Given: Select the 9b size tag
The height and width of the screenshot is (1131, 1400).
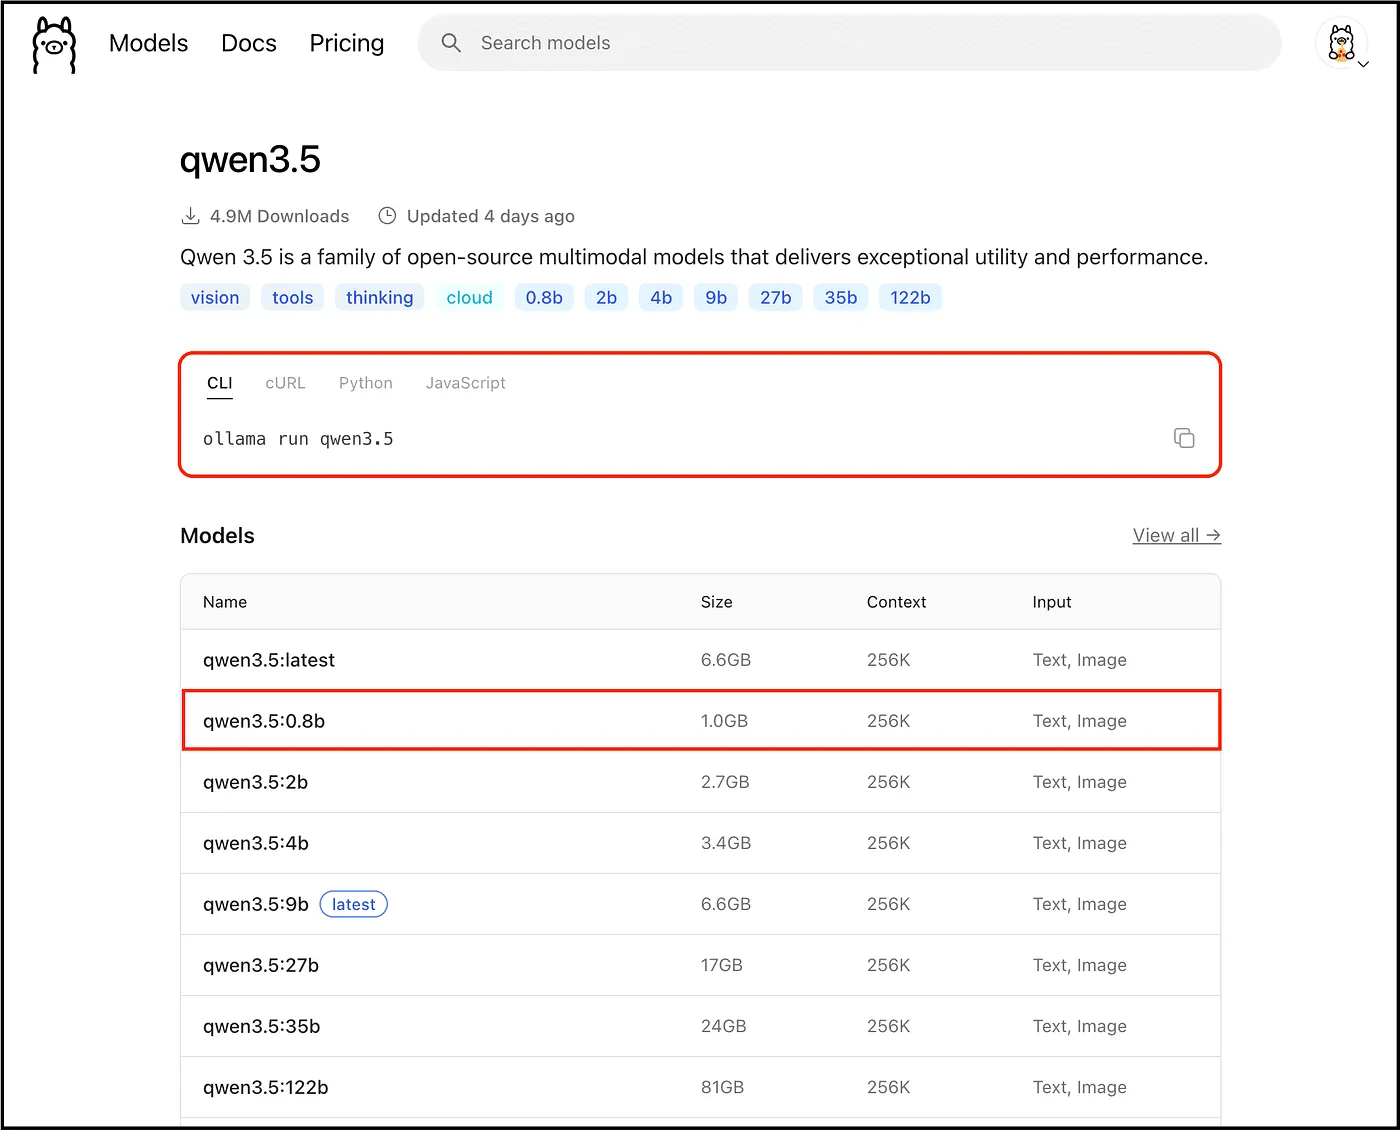Looking at the screenshot, I should pos(716,297).
